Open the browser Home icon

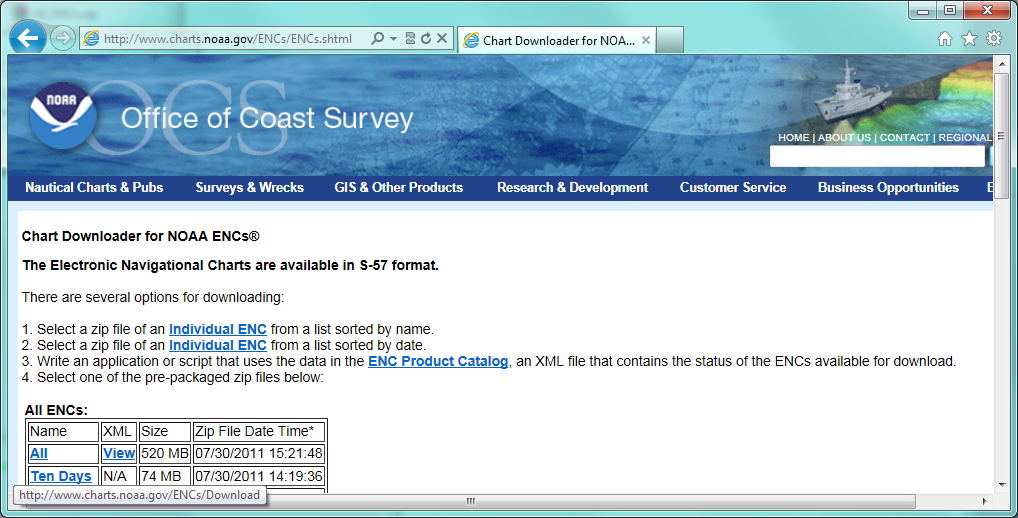coord(945,39)
